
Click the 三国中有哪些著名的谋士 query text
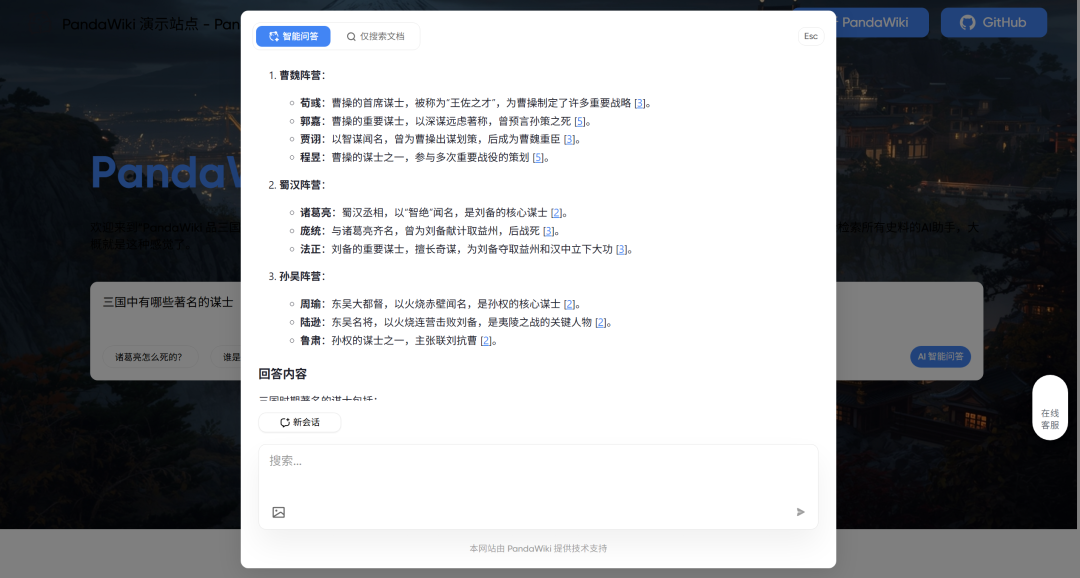point(168,302)
